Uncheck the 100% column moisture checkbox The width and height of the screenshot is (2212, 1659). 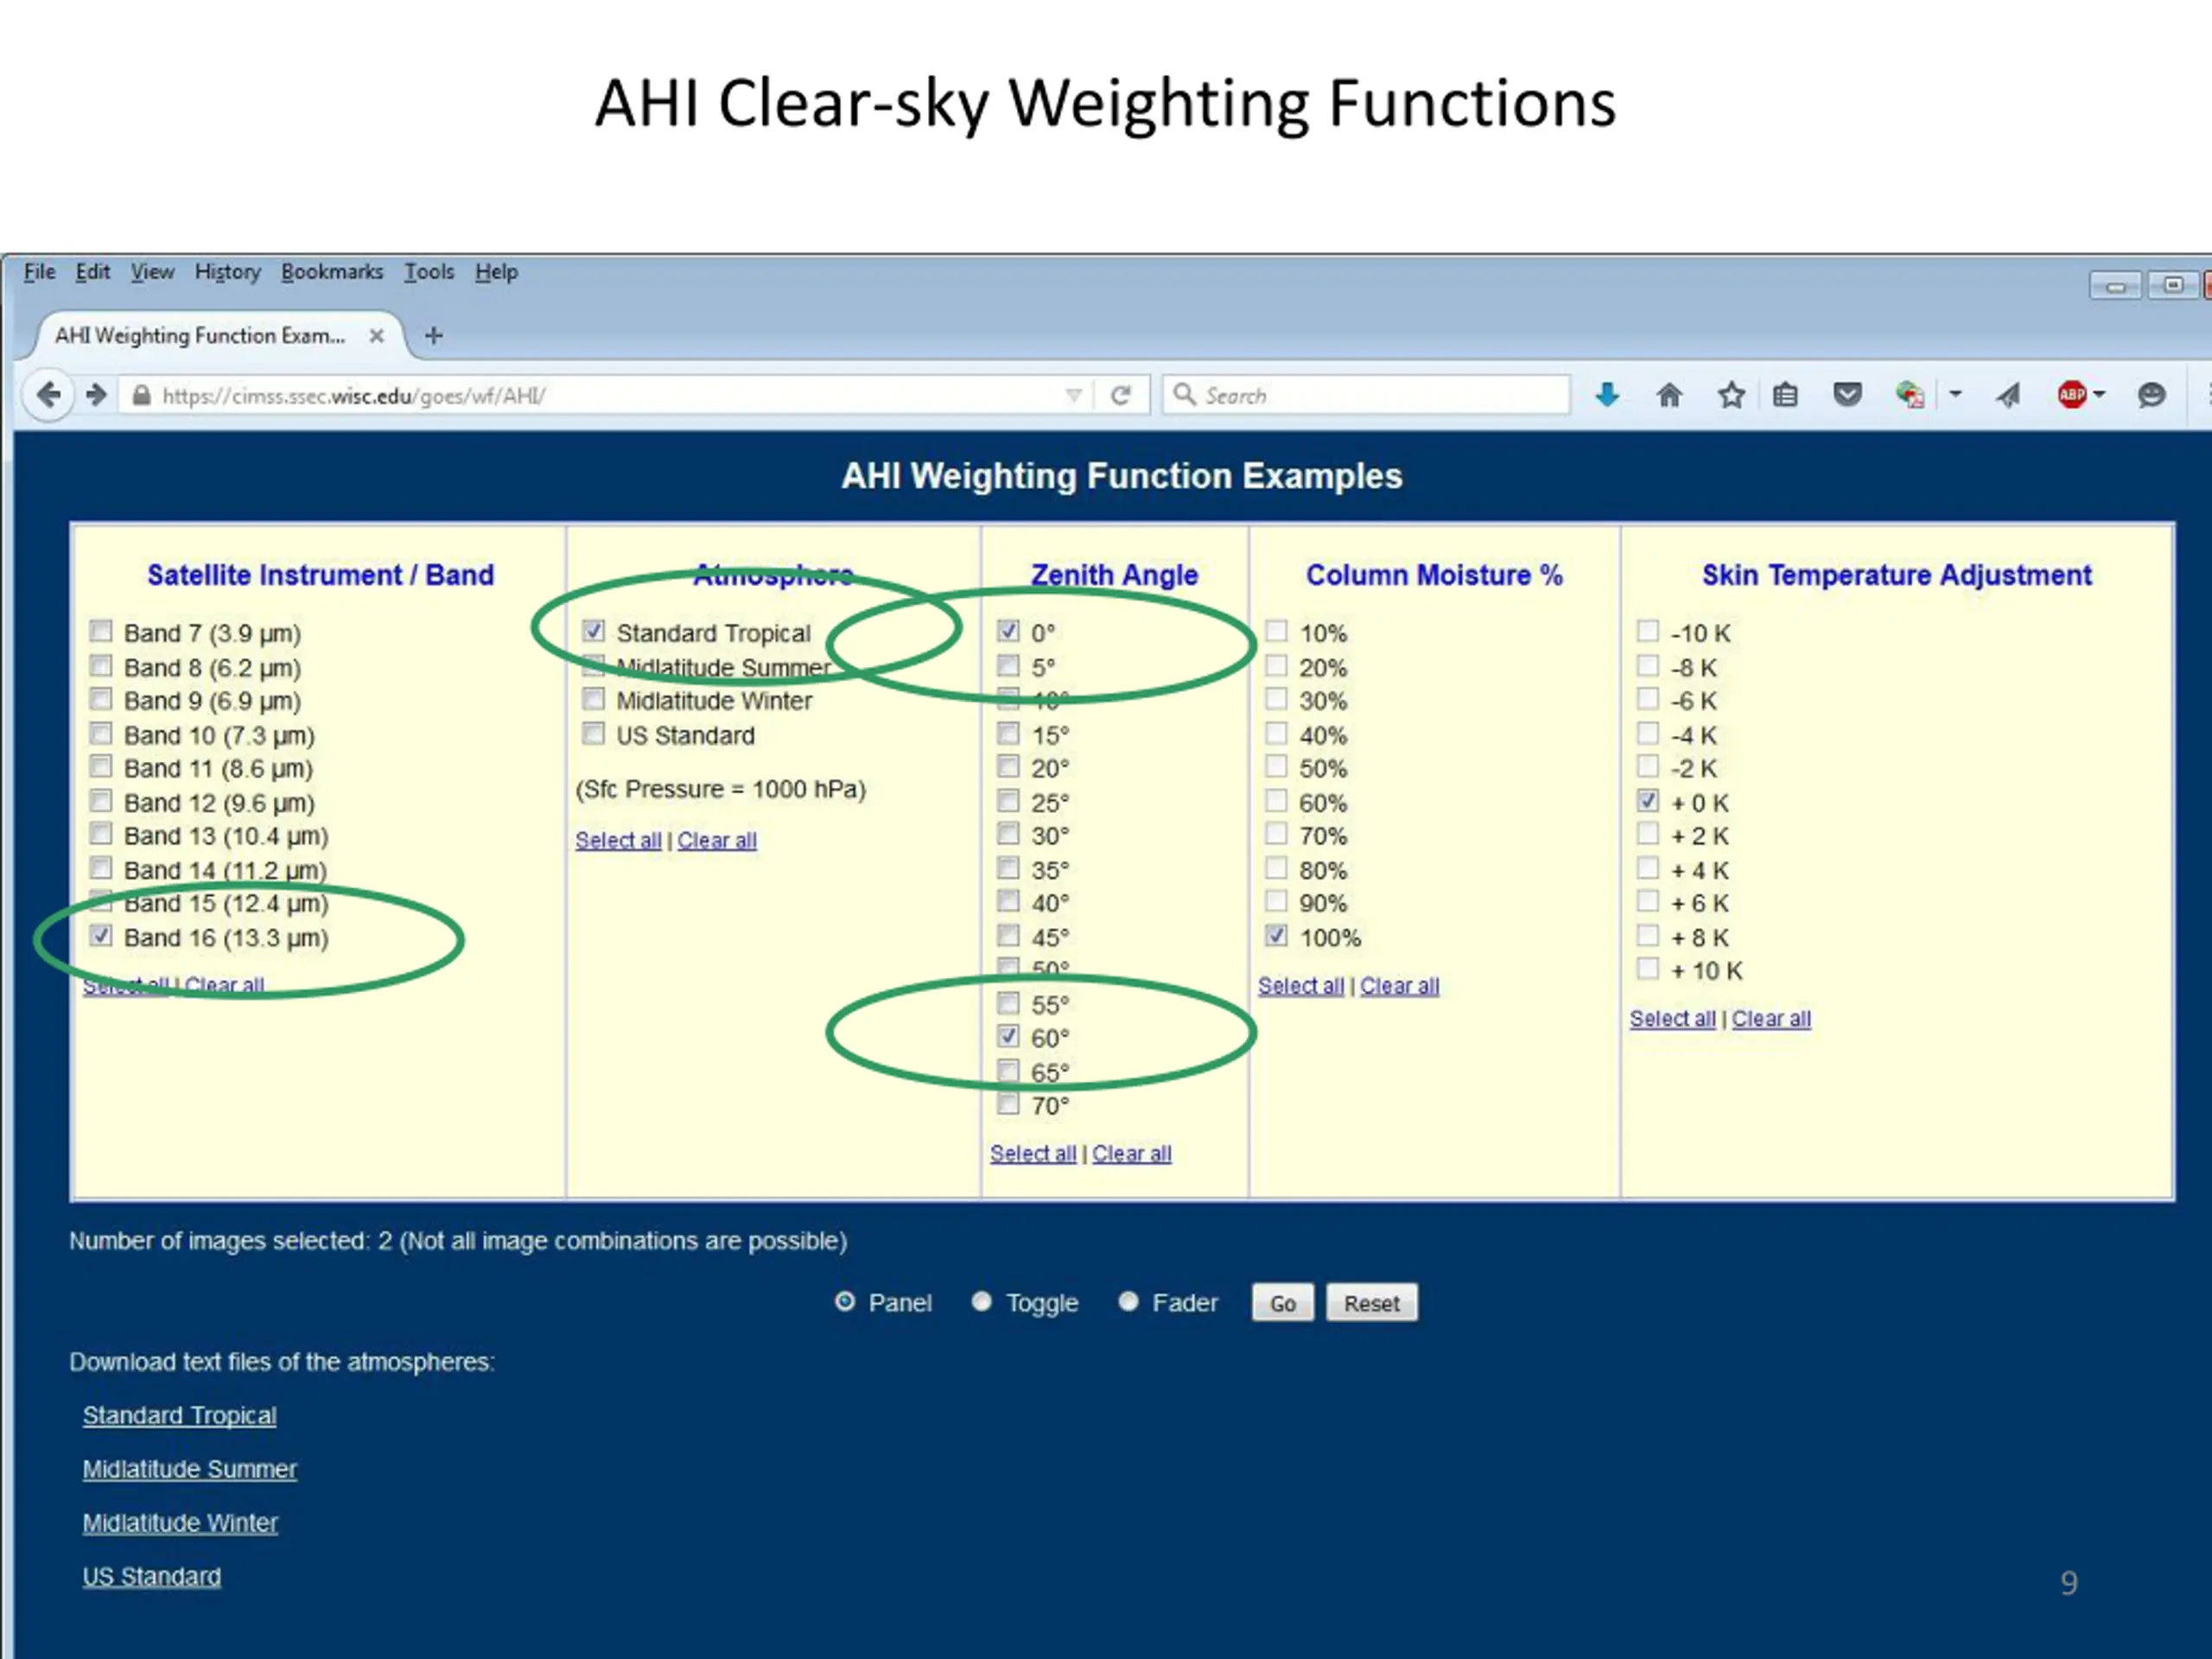[x=1276, y=936]
